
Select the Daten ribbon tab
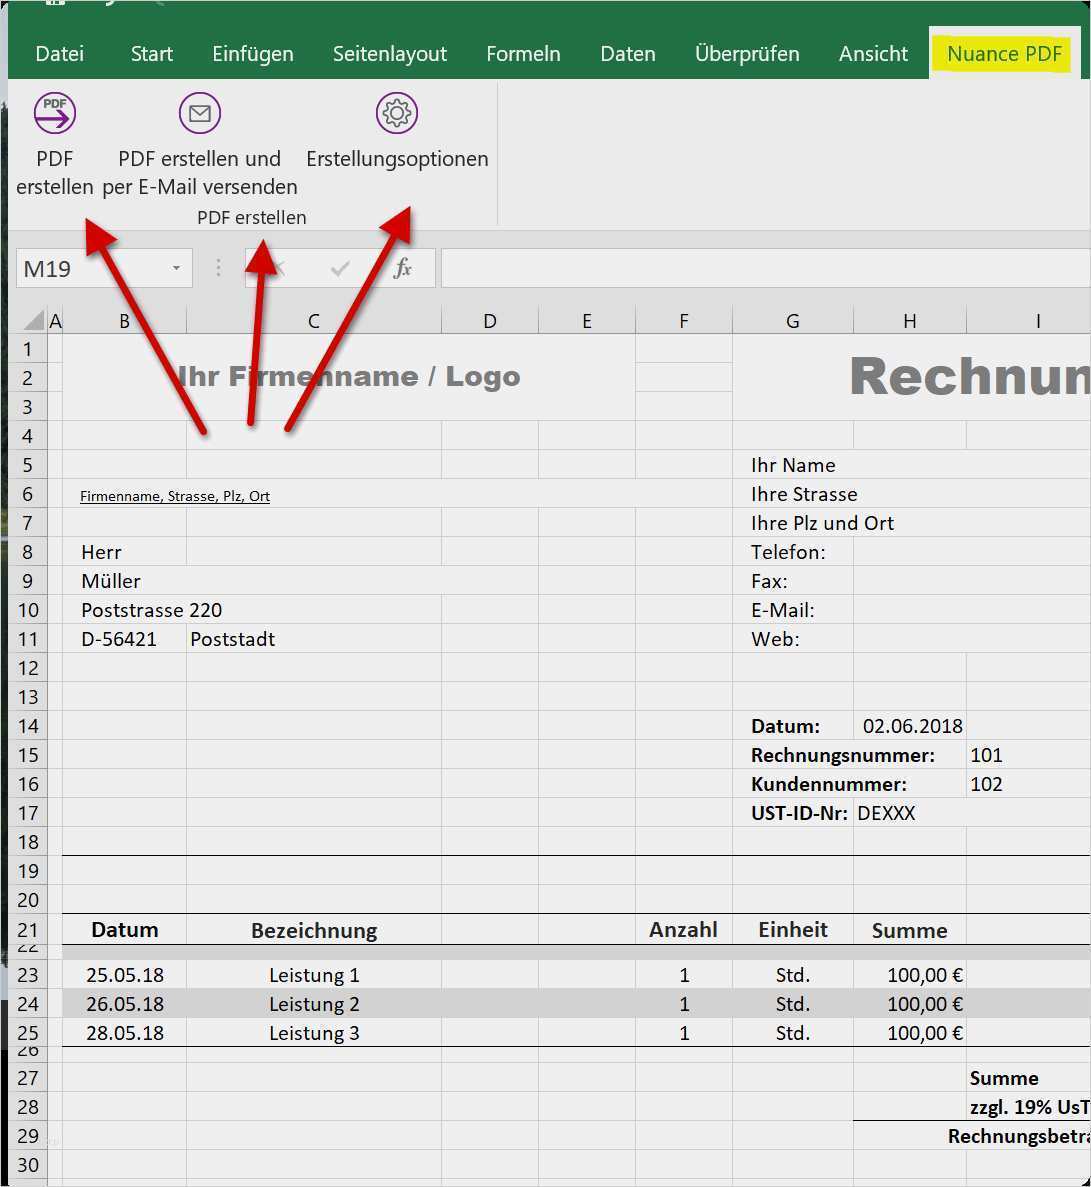click(x=628, y=54)
